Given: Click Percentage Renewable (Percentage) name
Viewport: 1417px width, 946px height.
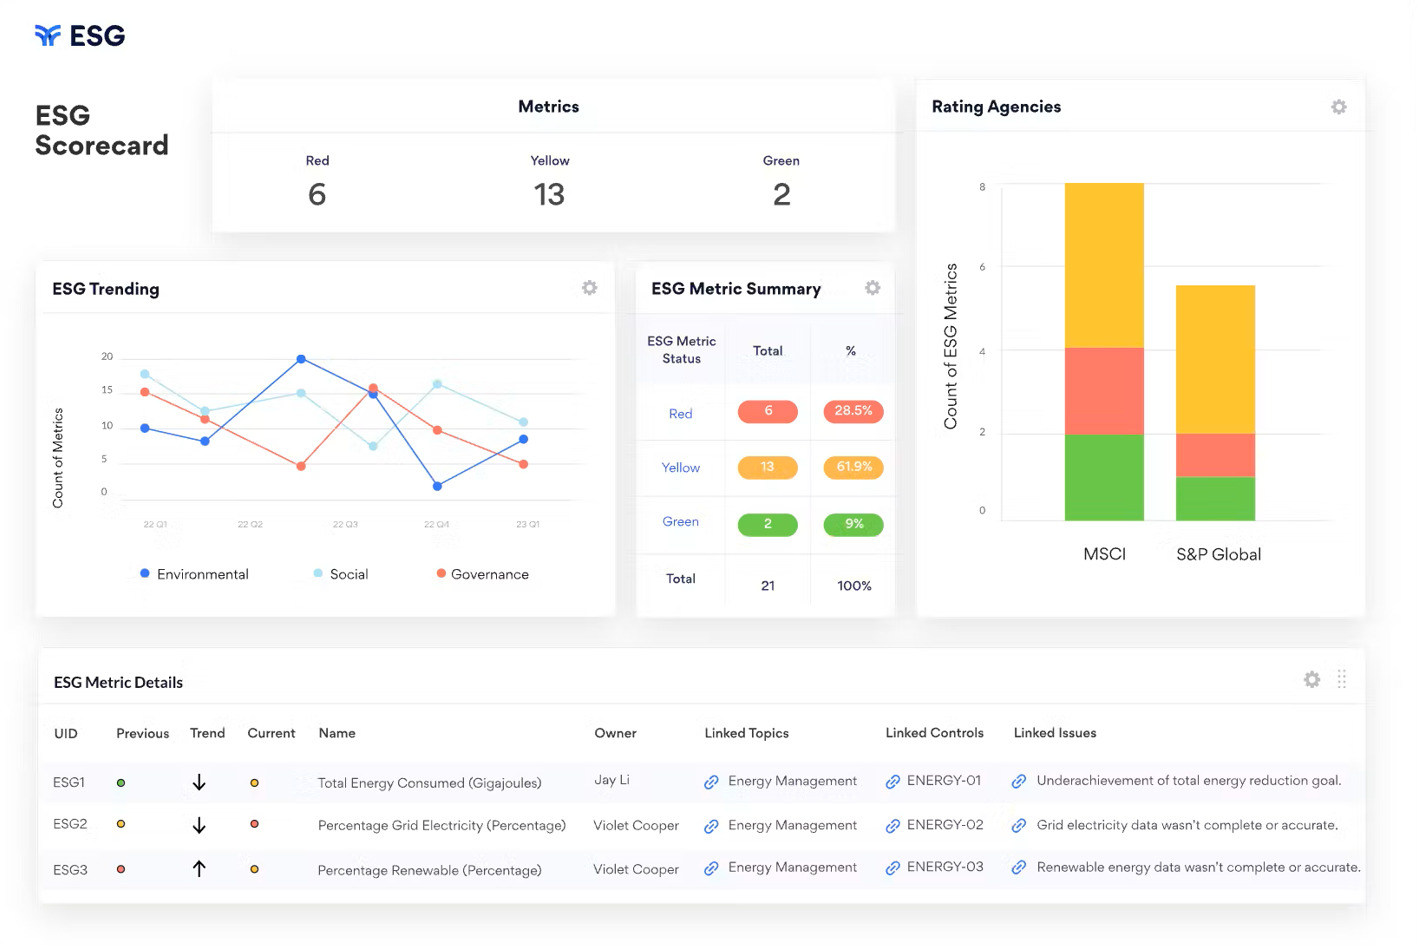Looking at the screenshot, I should [429, 870].
